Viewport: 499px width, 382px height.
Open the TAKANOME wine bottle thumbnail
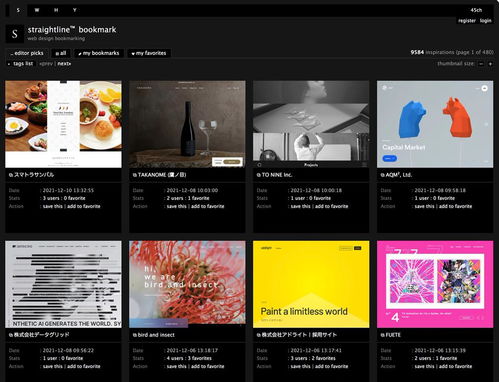click(187, 124)
